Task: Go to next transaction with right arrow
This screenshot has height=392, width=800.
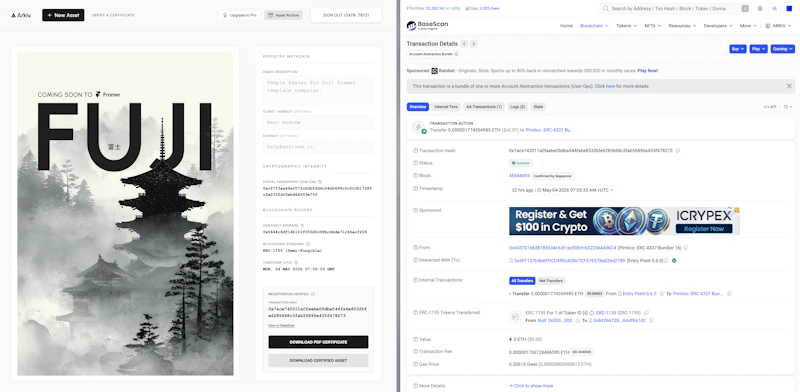Action: (473, 44)
